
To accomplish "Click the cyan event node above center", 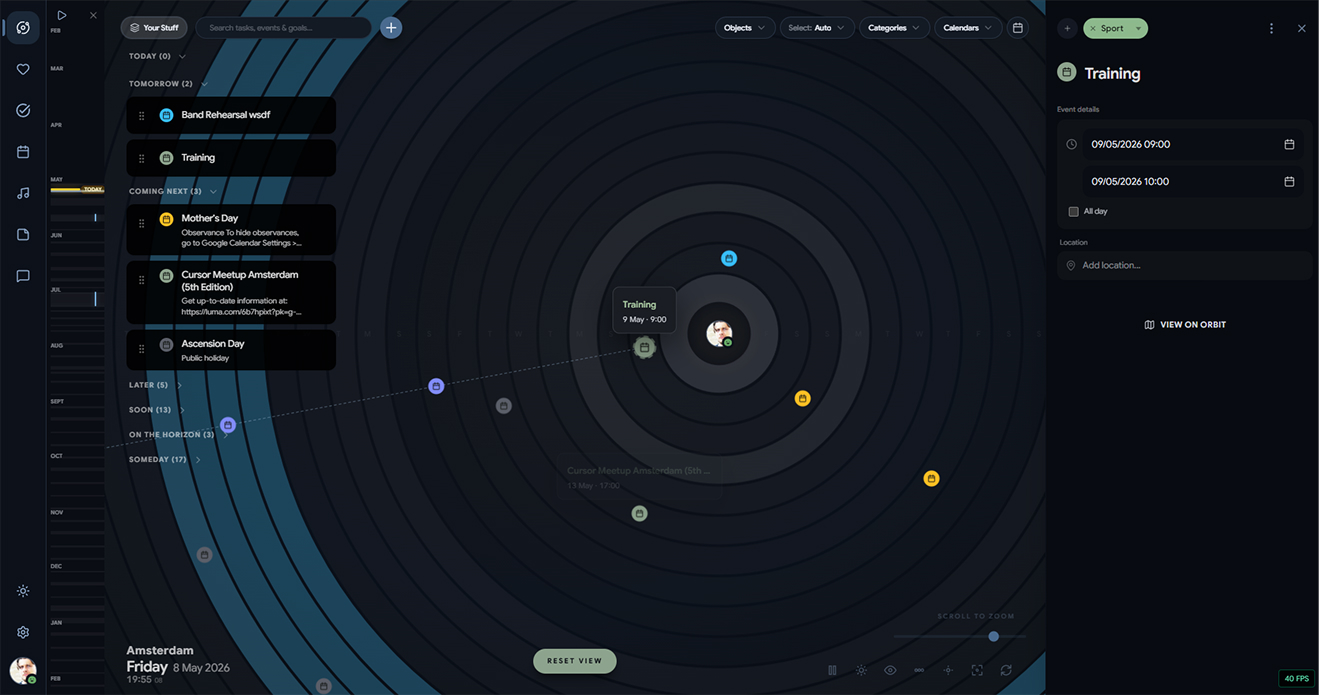I will pyautogui.click(x=729, y=258).
